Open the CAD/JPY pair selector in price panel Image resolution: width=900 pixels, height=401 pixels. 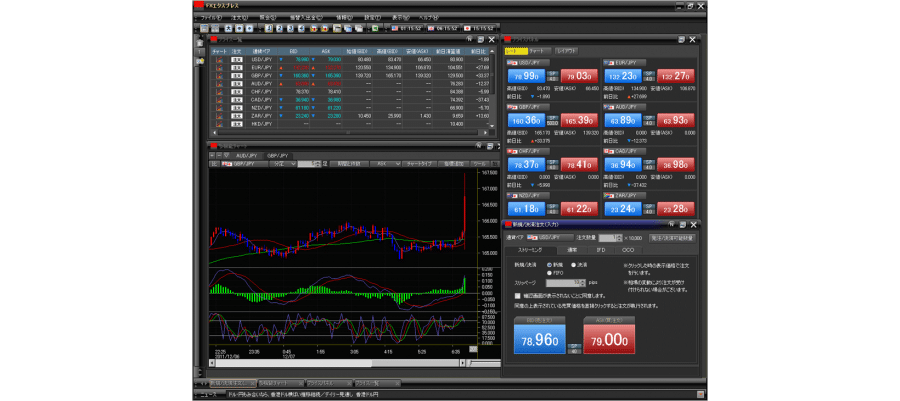pyautogui.click(x=626, y=151)
